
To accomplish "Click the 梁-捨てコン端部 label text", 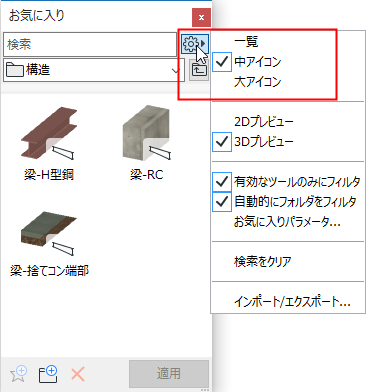I will coord(49,271).
